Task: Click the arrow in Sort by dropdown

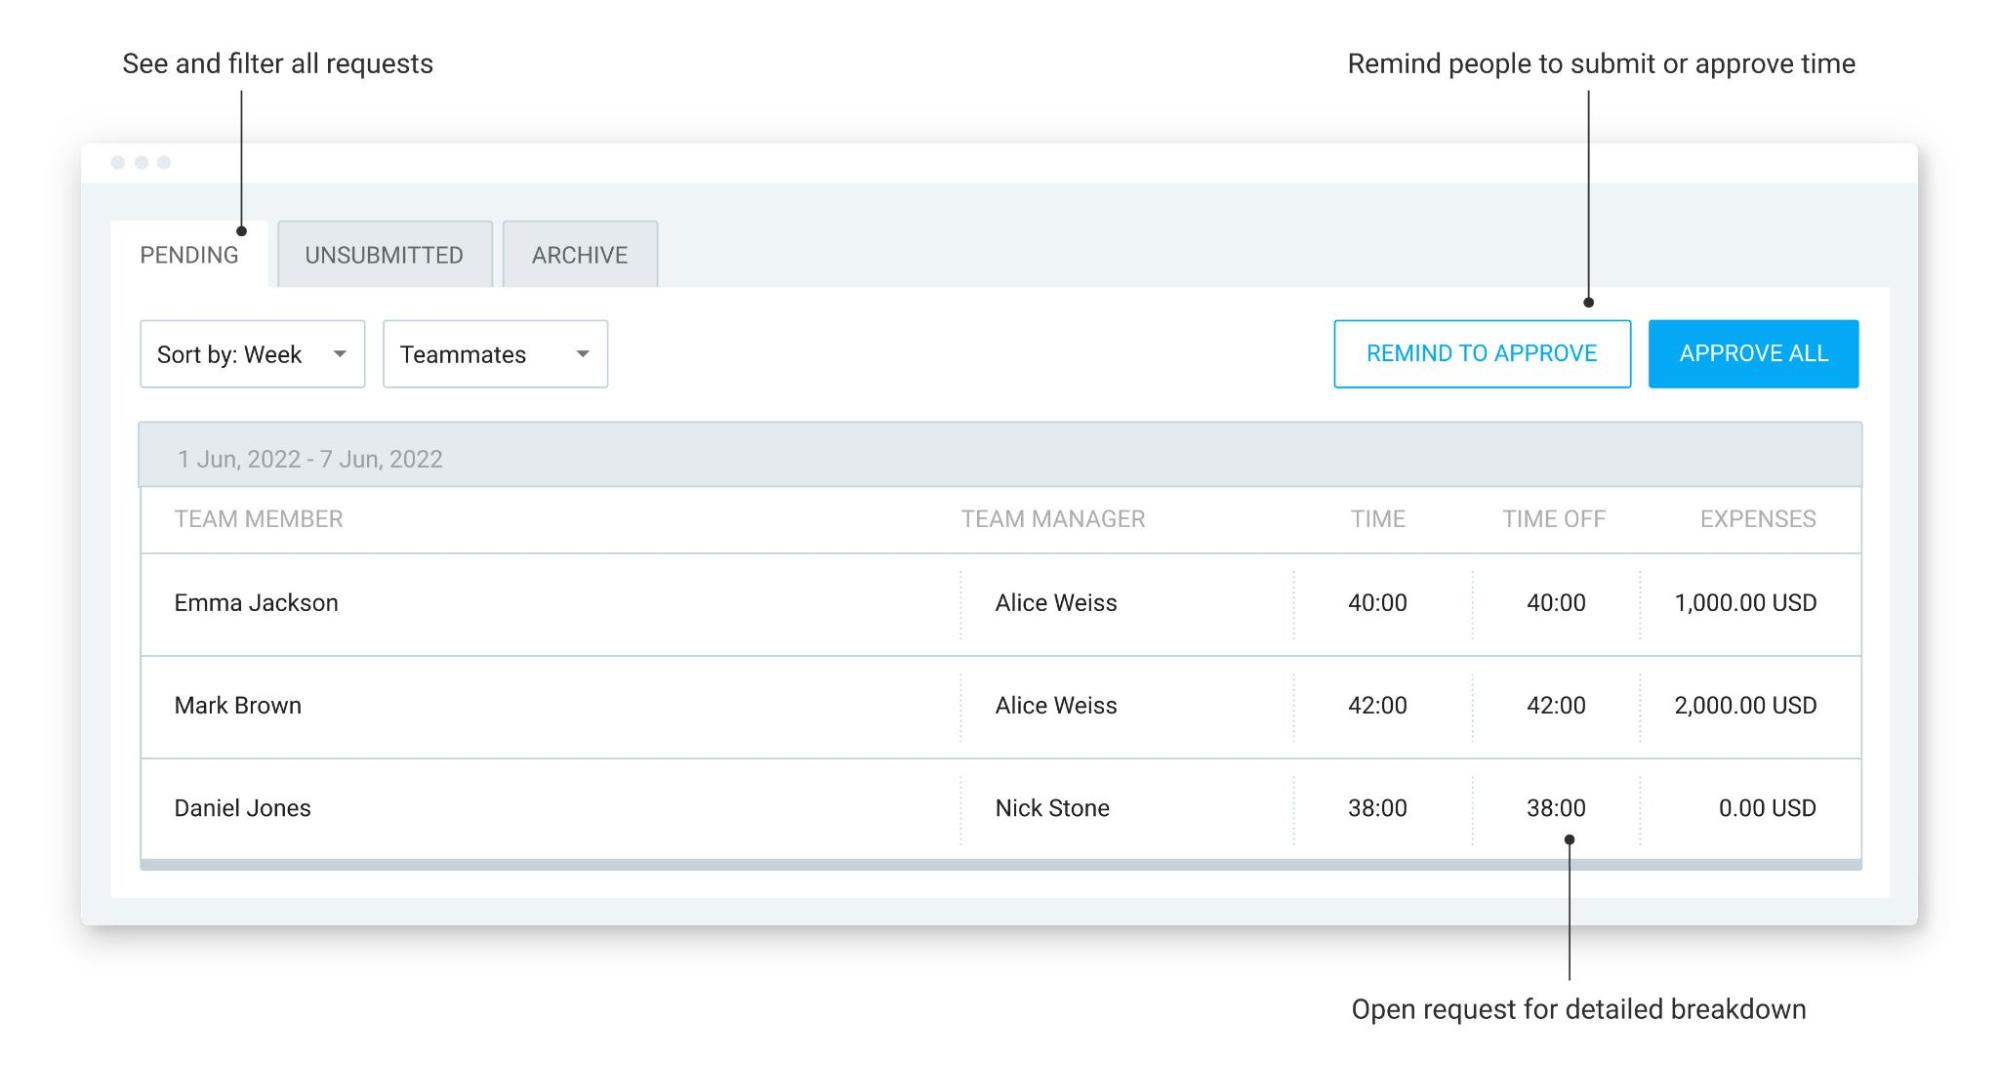Action: [340, 354]
